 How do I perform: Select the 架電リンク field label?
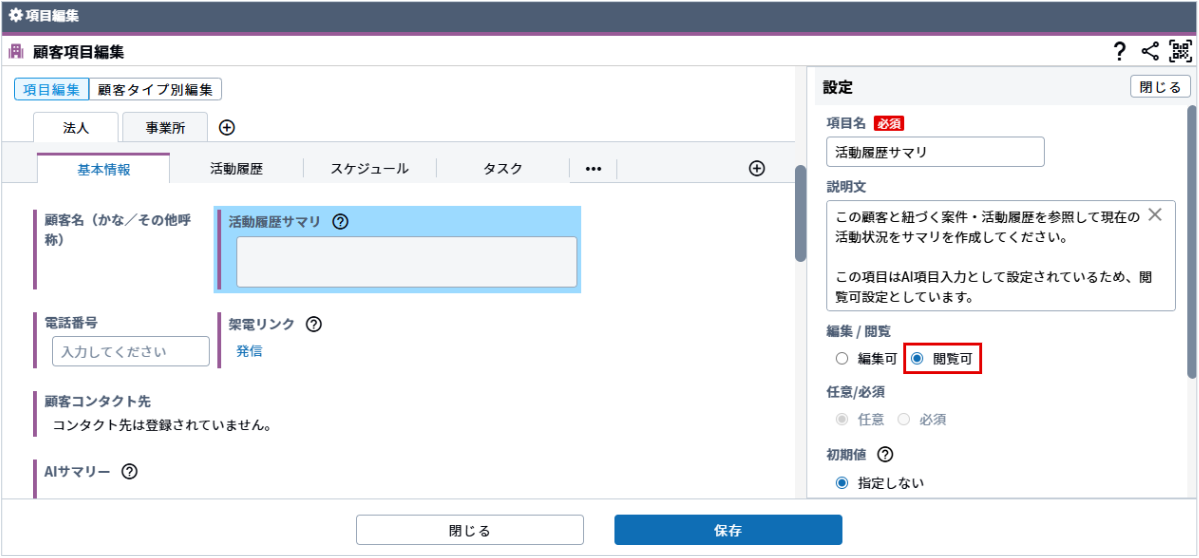pyautogui.click(x=262, y=324)
